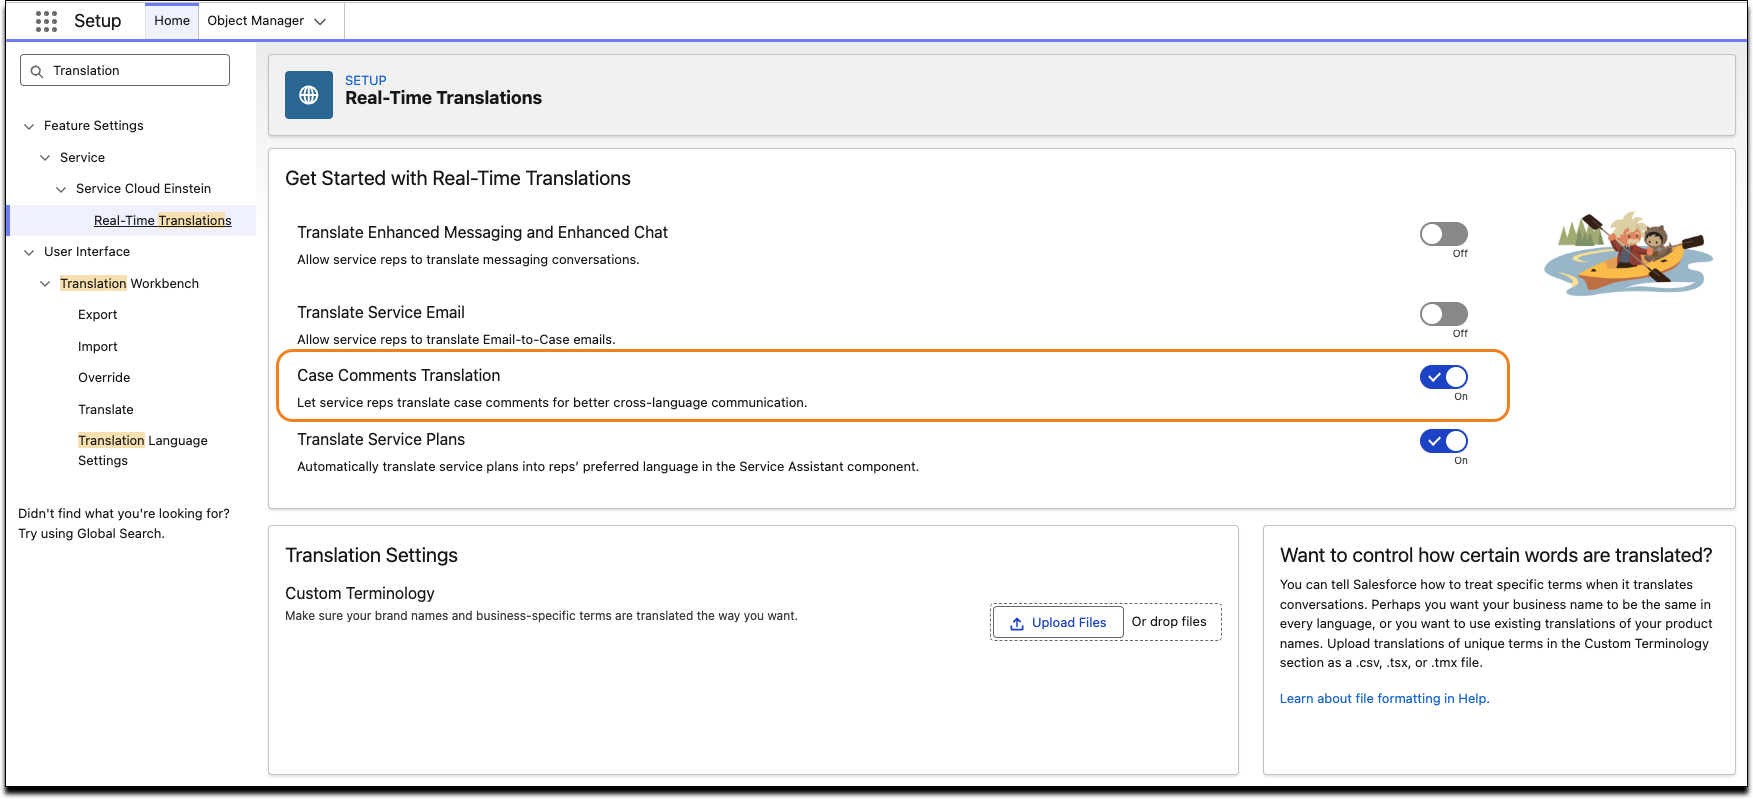Open Translation Language Settings page
The image size is (1753, 799).
click(143, 451)
